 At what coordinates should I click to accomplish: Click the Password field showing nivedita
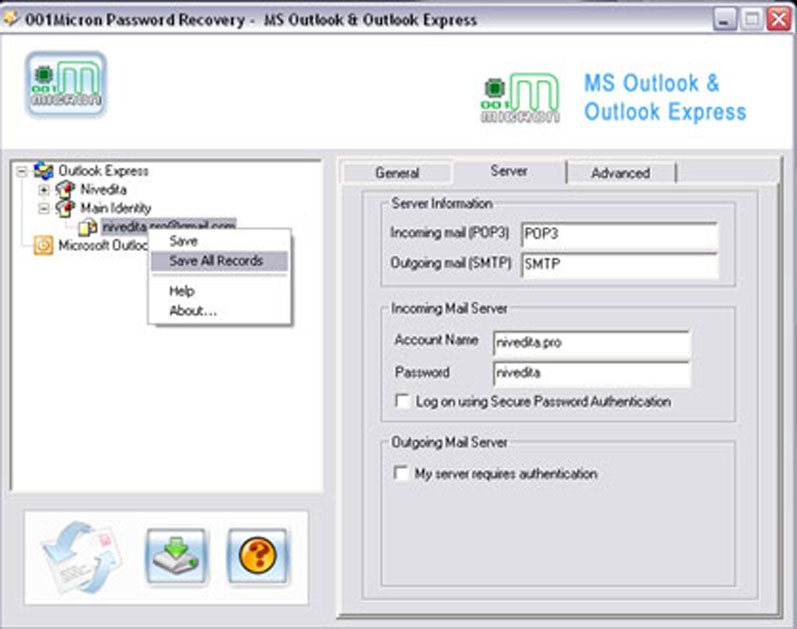pyautogui.click(x=591, y=373)
